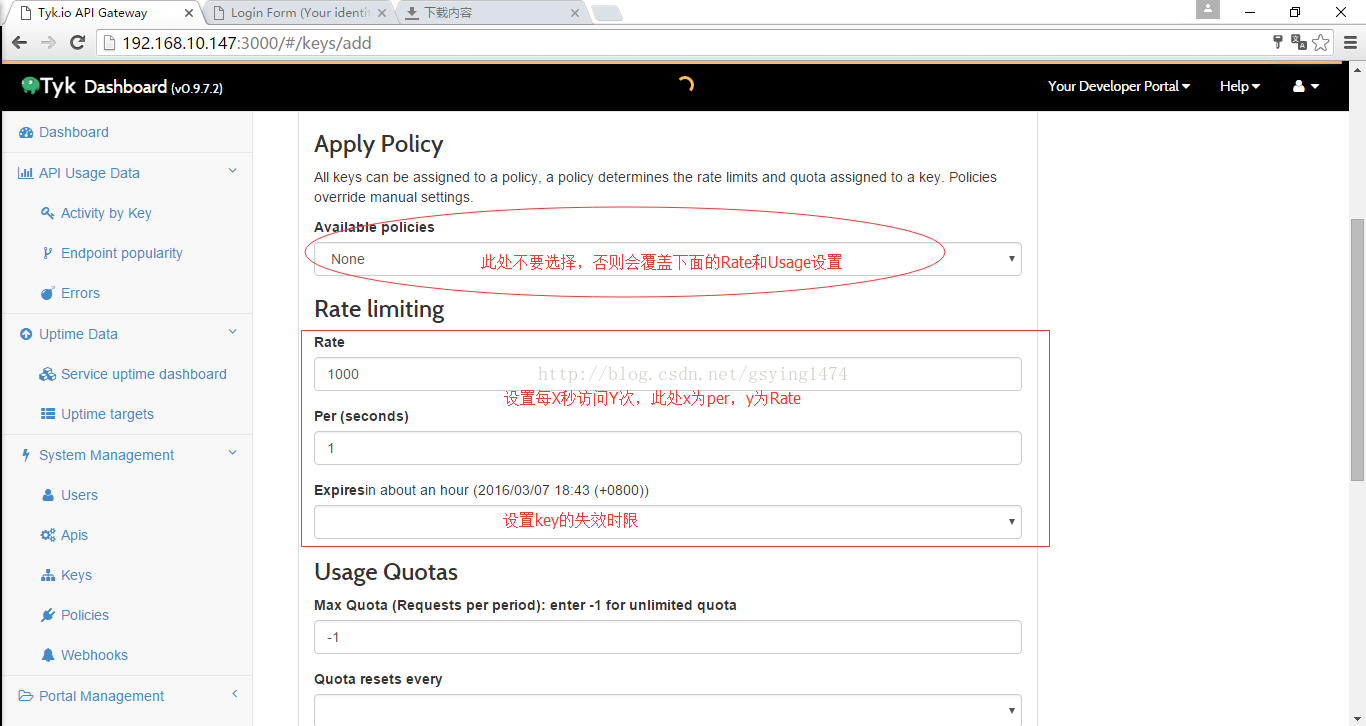This screenshot has height=726, width=1366.
Task: Open the Dashboard gauge icon in sidebar
Action: tap(26, 132)
